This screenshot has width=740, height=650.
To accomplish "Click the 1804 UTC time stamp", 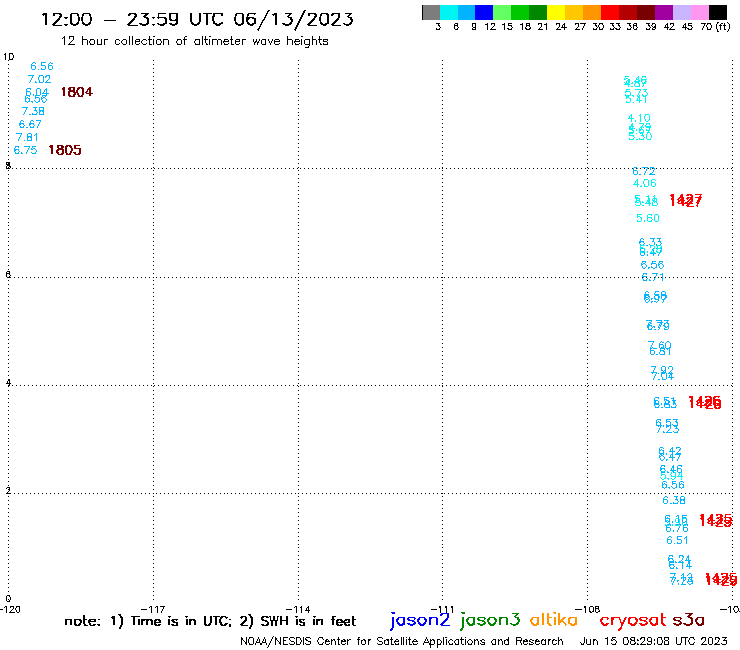I will coord(77,92).
